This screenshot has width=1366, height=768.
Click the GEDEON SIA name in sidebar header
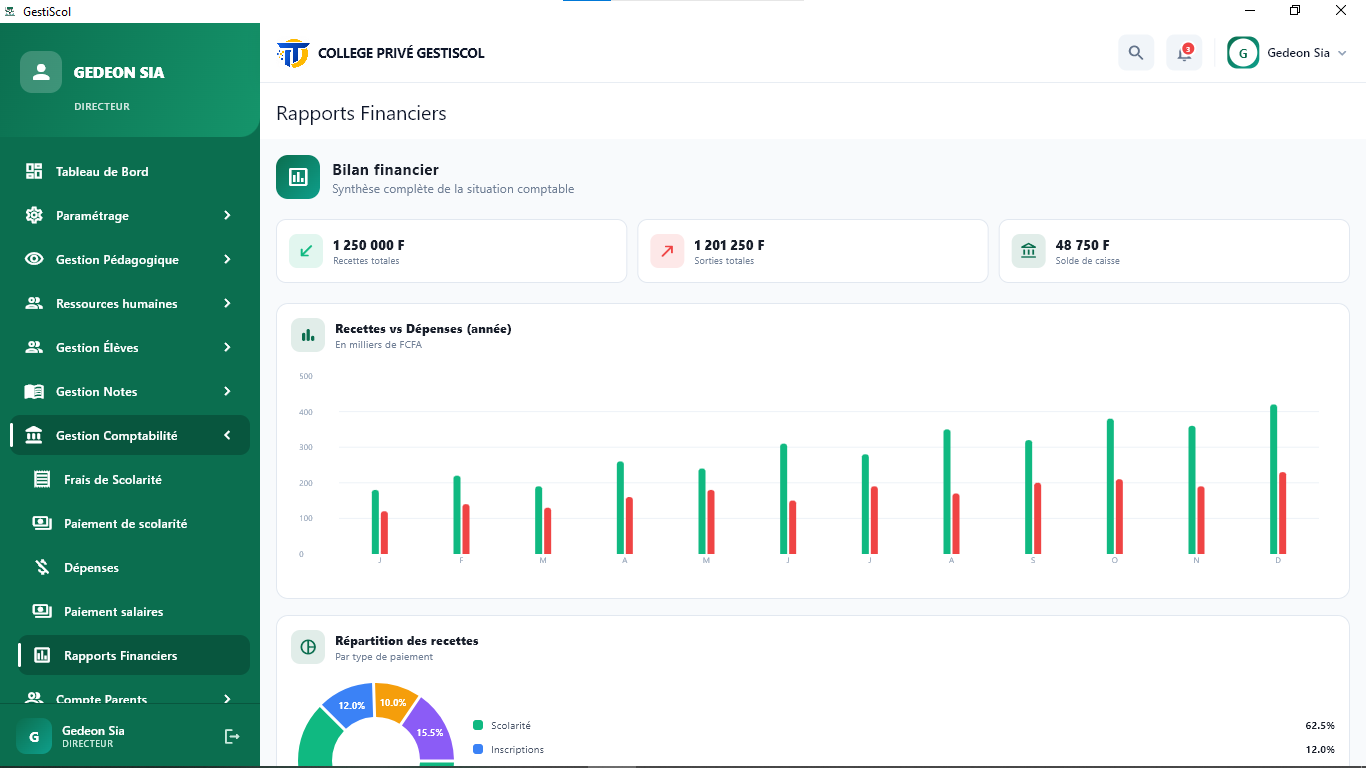(x=119, y=72)
